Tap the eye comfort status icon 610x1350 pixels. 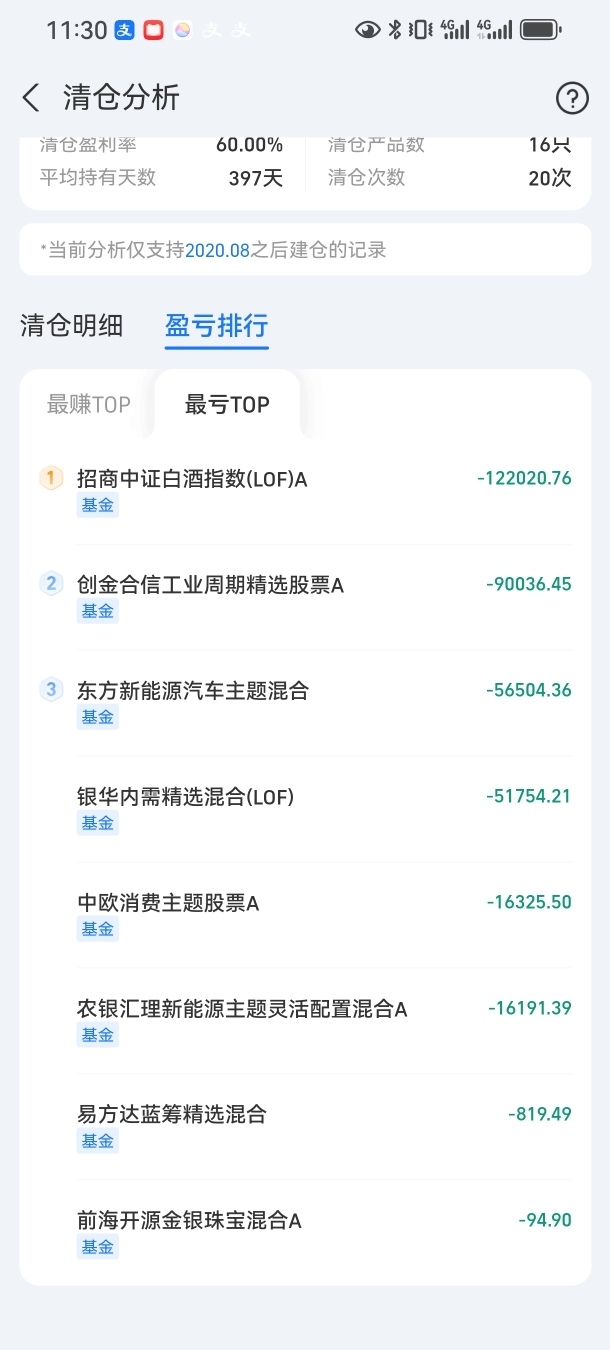[367, 30]
